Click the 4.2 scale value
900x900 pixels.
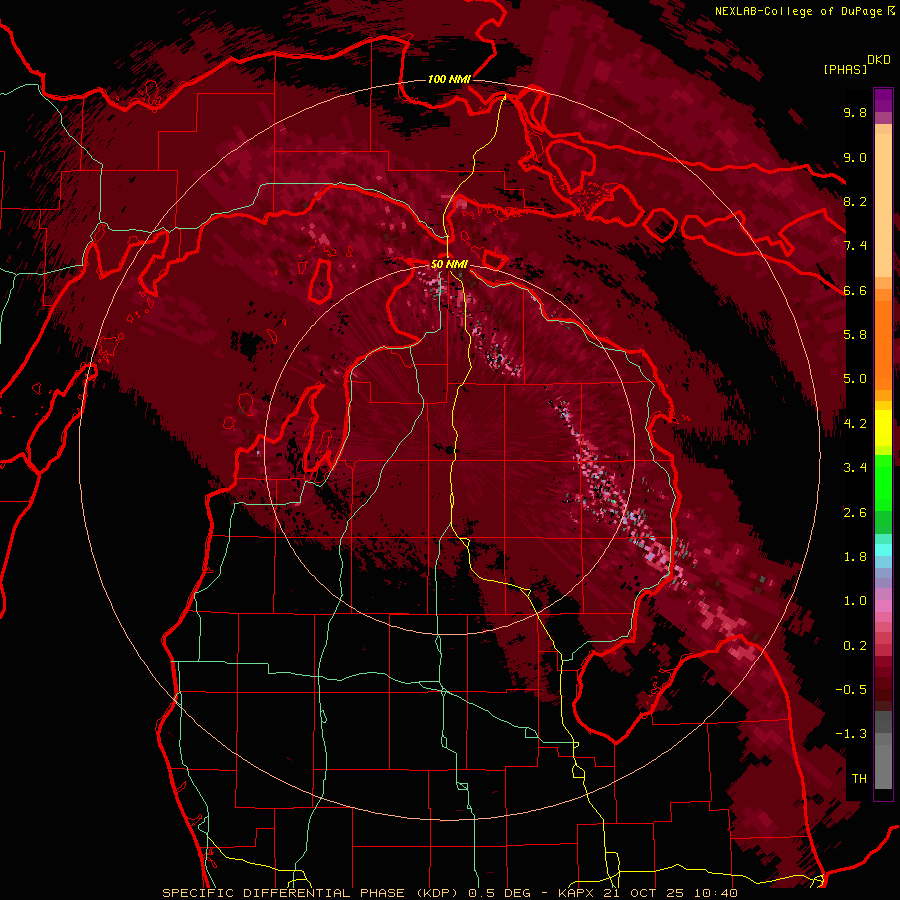coord(855,424)
